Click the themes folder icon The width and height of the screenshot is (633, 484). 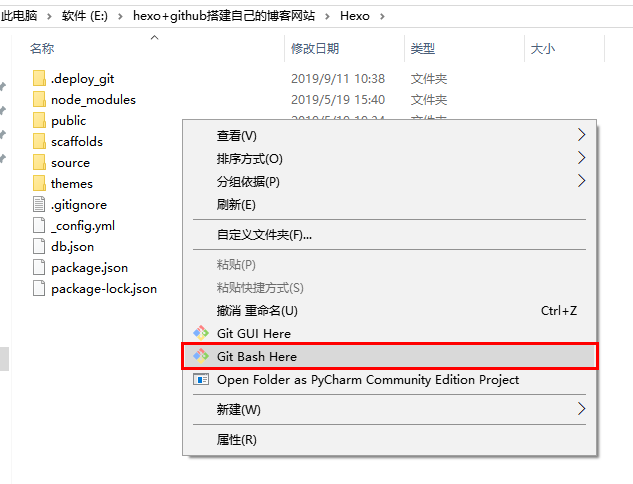coord(39,183)
